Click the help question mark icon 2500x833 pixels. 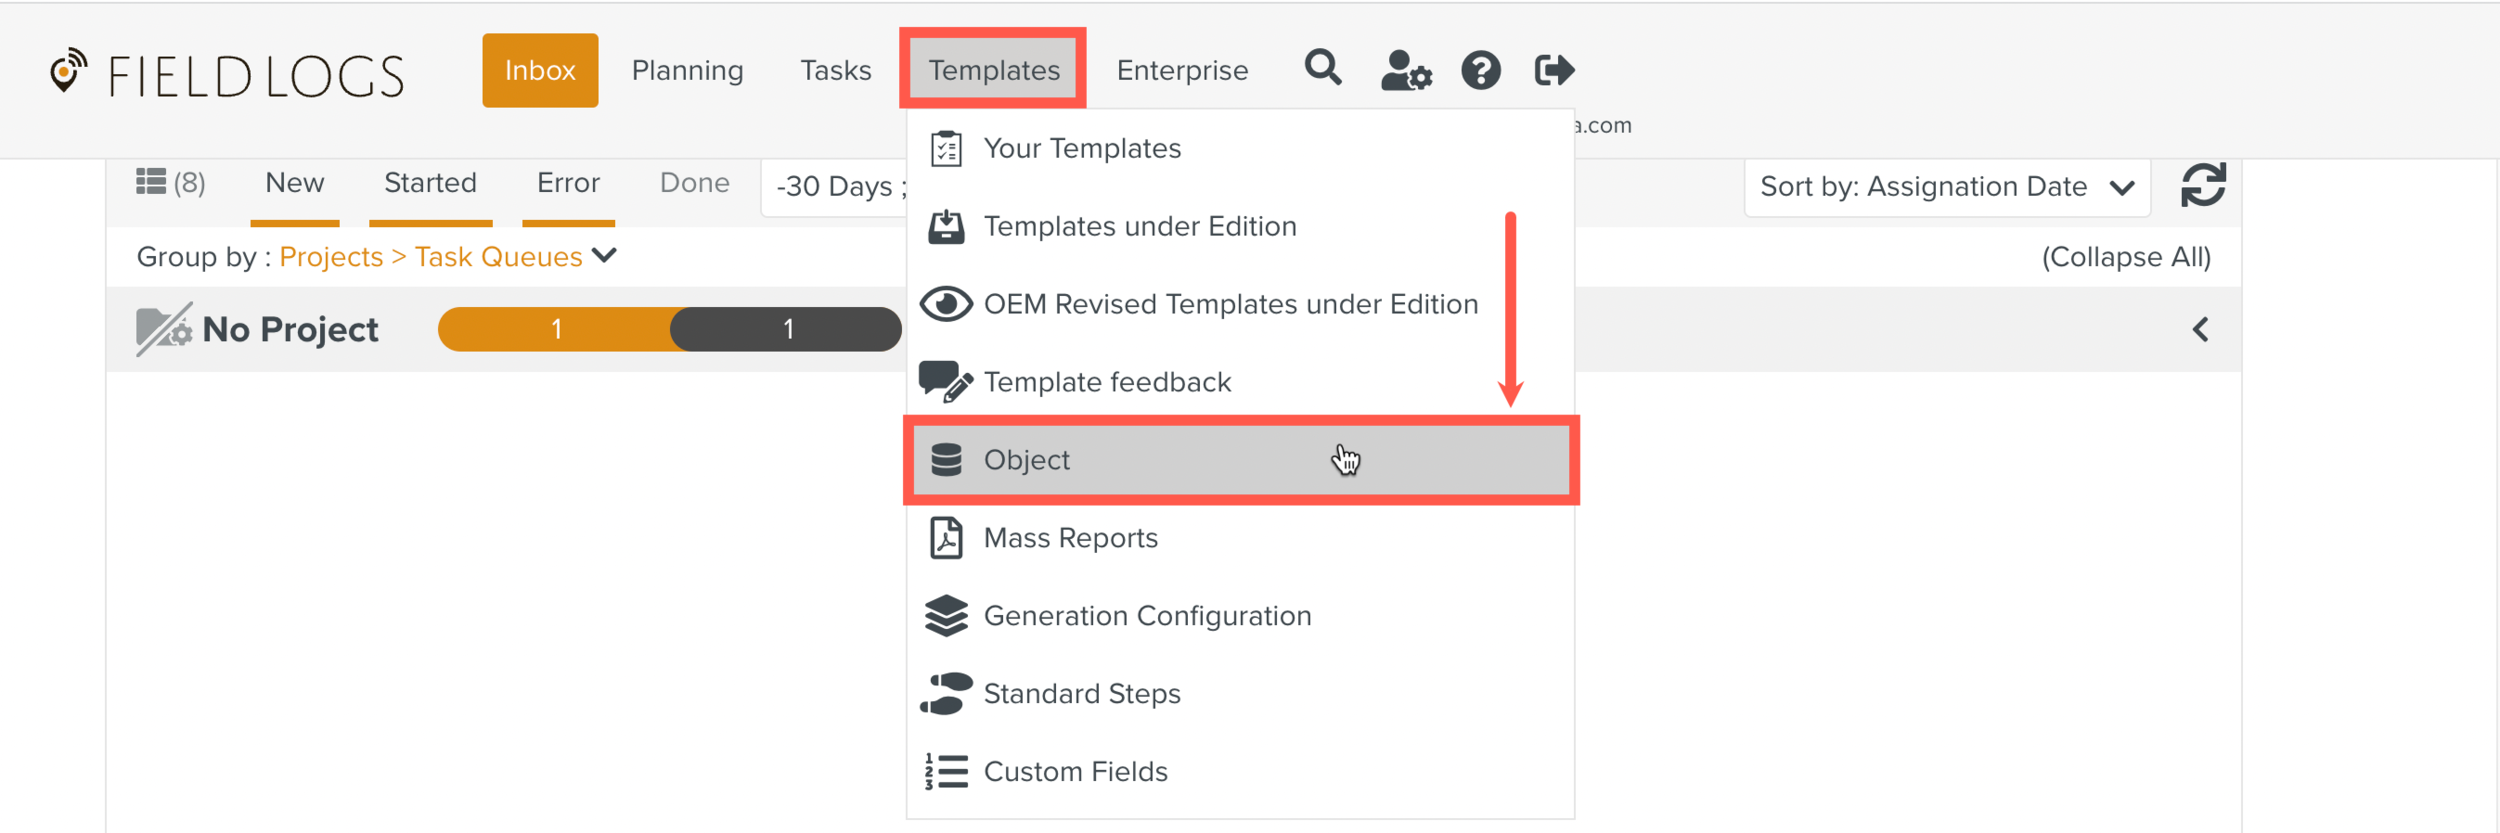1480,70
